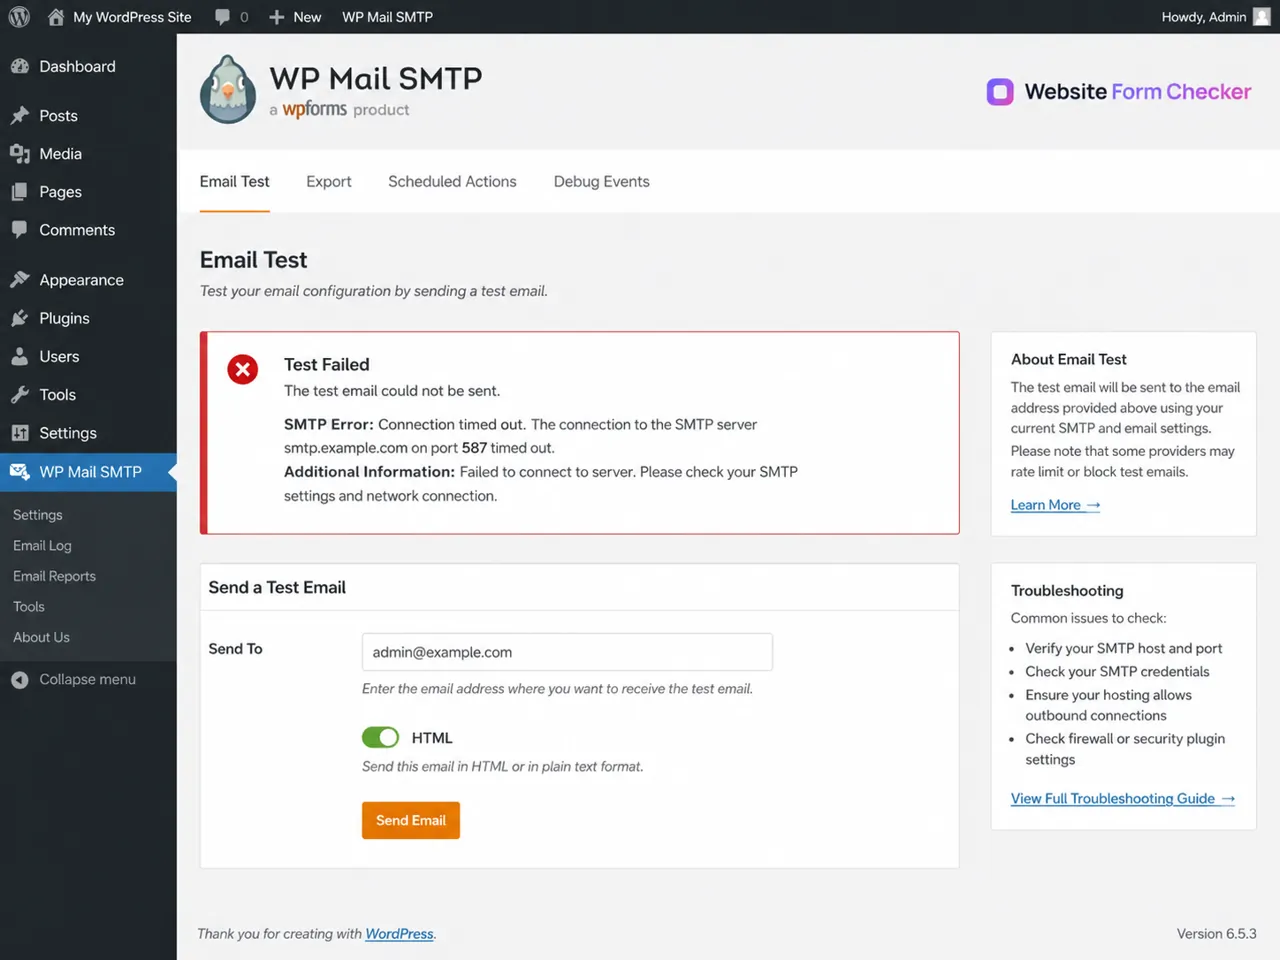The height and width of the screenshot is (960, 1280).
Task: Click the Send To email input field
Action: coord(567,652)
